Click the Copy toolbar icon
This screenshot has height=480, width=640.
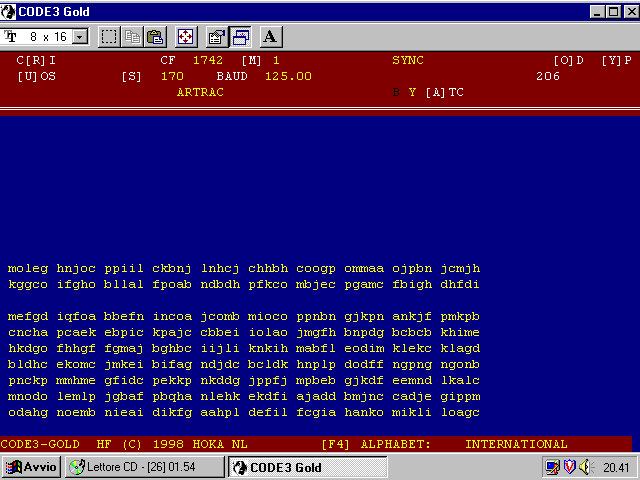point(133,37)
